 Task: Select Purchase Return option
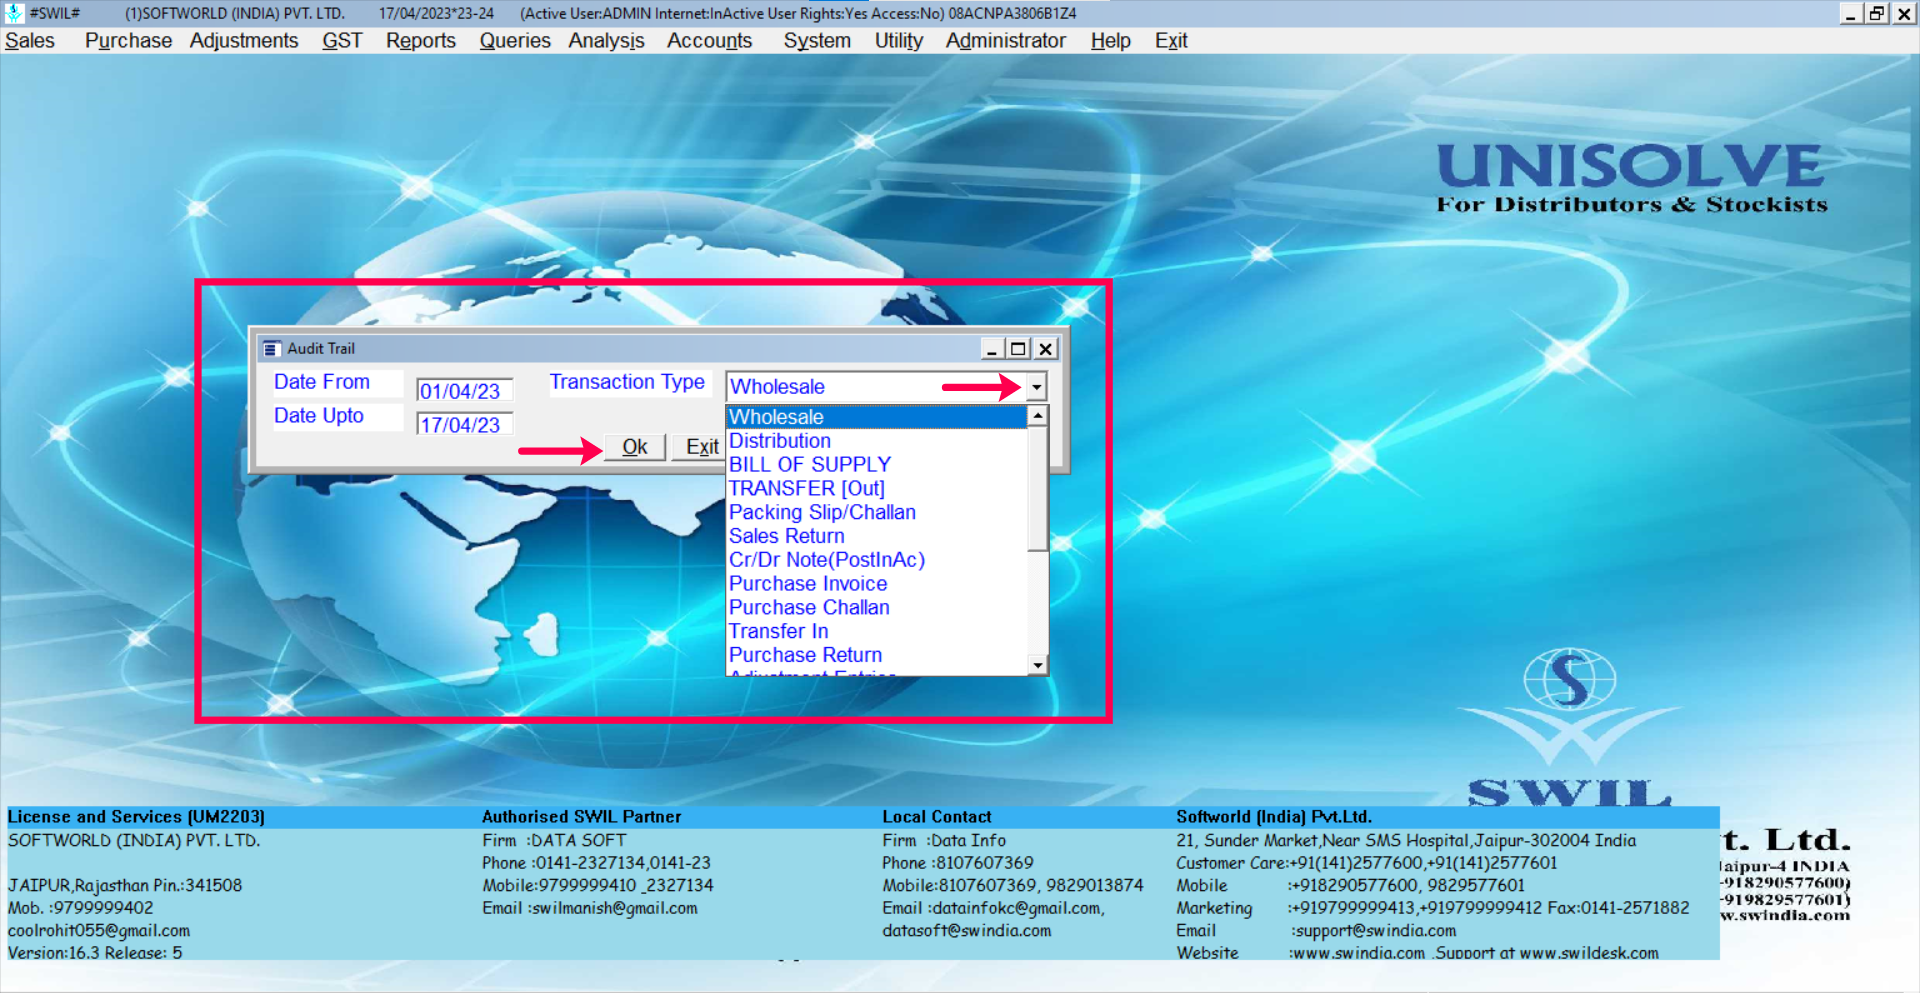(876, 656)
